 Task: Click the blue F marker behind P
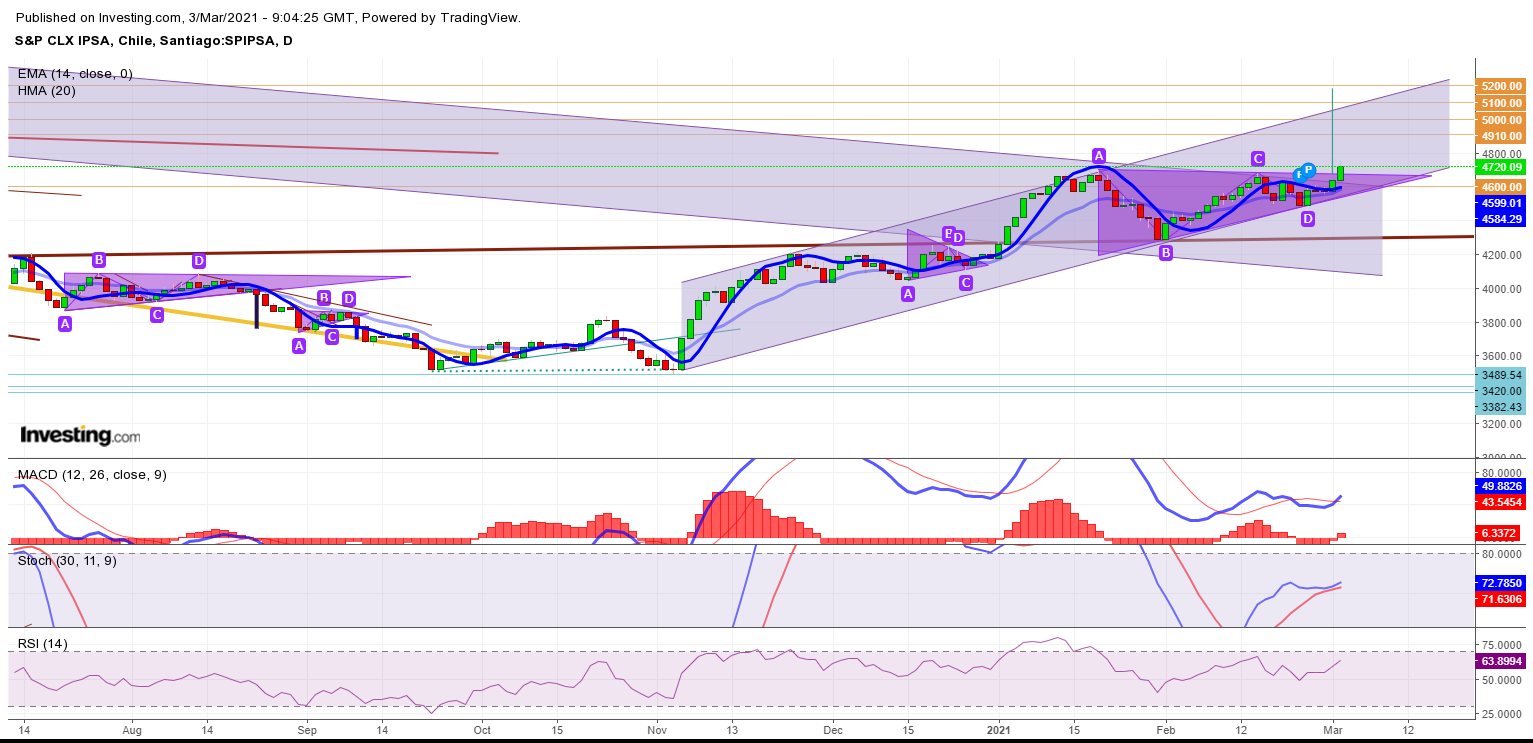pos(1298,175)
